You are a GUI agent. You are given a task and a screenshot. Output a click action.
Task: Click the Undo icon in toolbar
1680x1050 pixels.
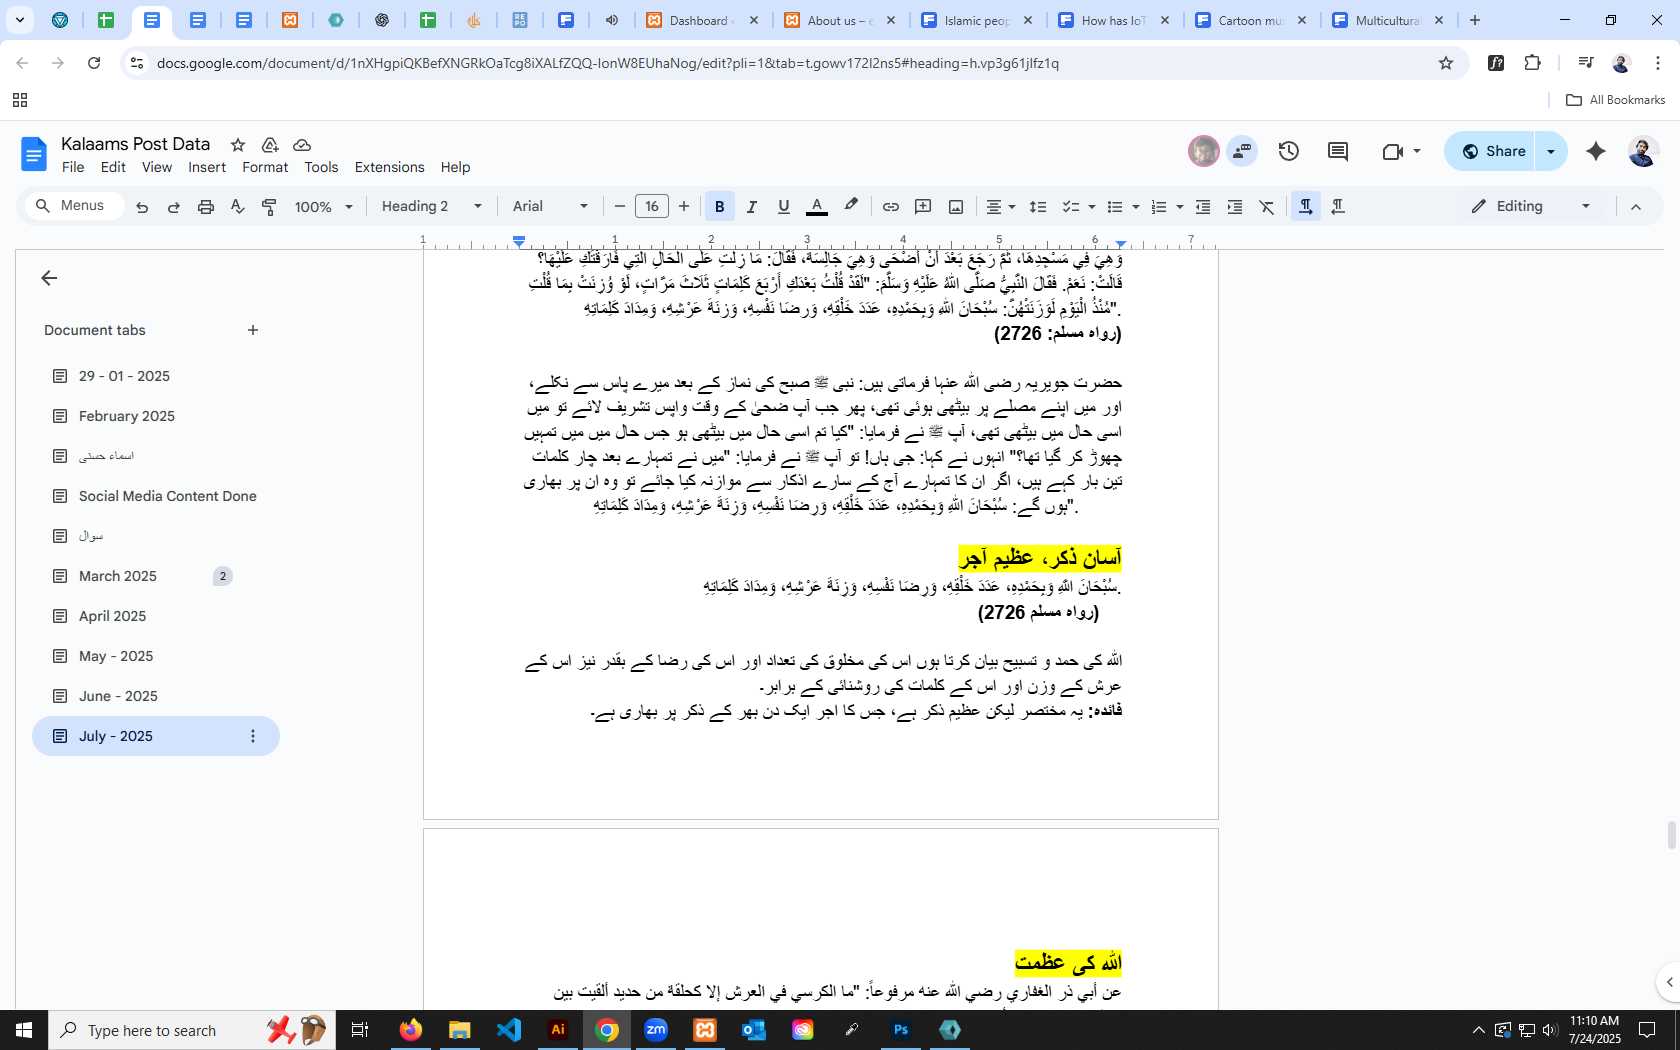click(x=142, y=207)
